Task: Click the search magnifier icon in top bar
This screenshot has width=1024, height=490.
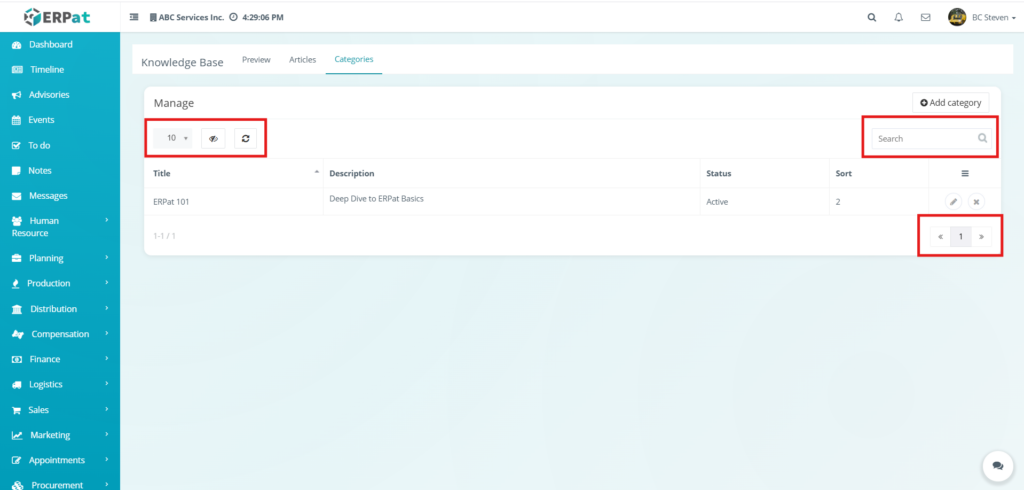Action: (x=871, y=17)
